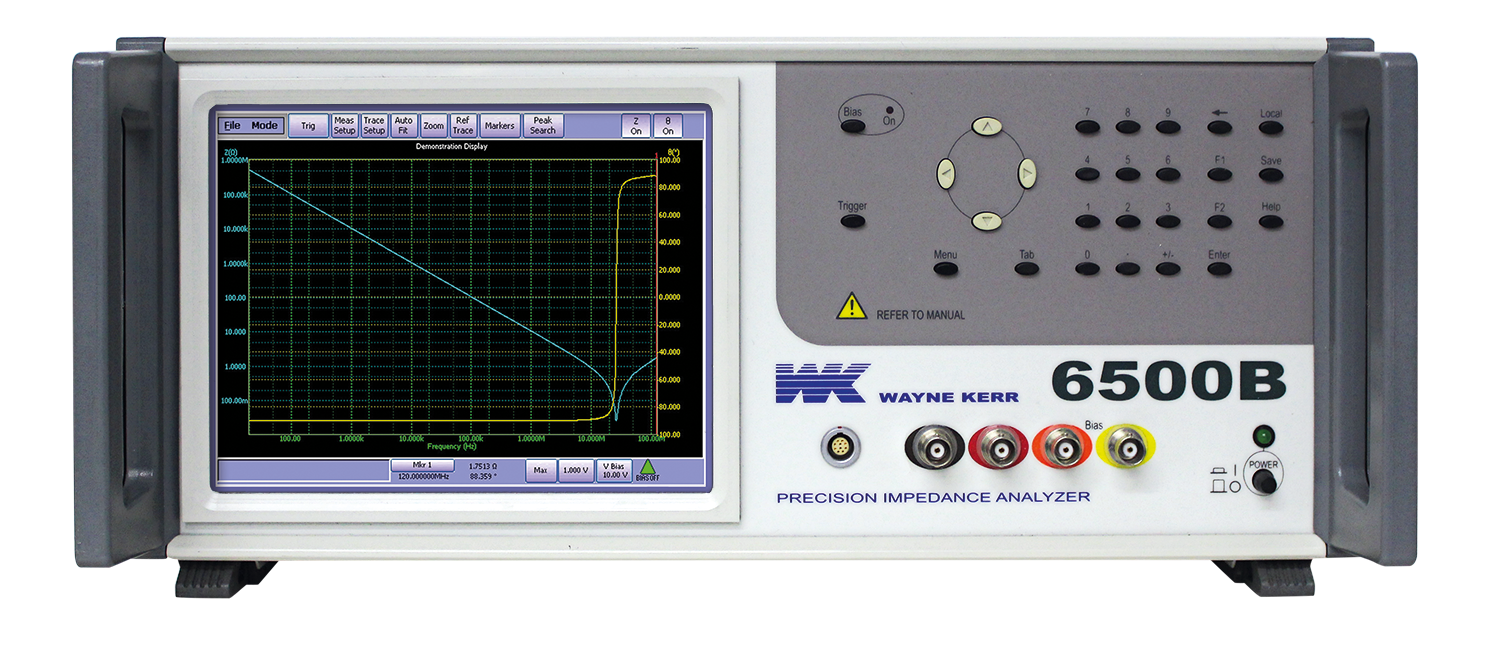Edit the 1.000 V level field
The height and width of the screenshot is (665, 1500).
coord(575,470)
